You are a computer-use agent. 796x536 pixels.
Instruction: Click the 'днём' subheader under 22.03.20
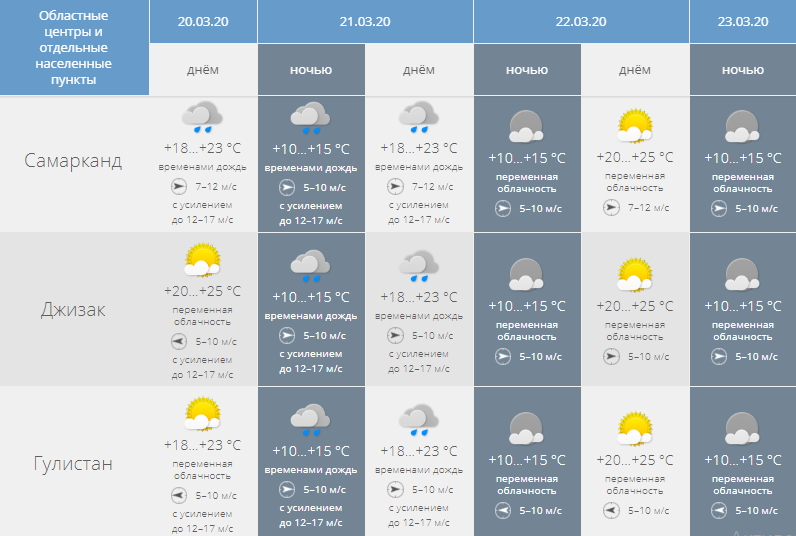point(635,70)
